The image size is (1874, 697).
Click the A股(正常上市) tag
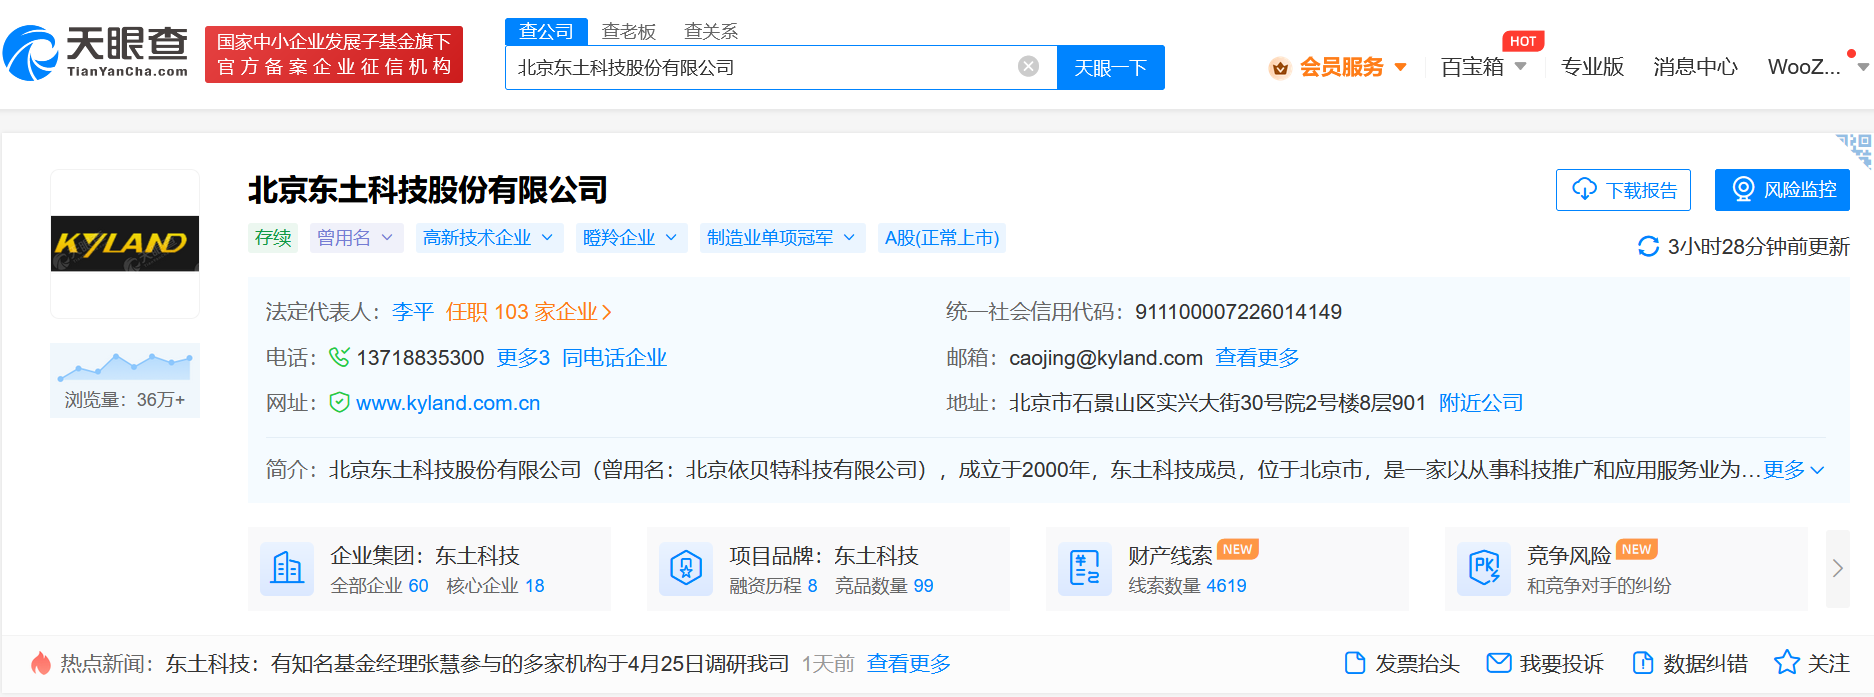pyautogui.click(x=942, y=238)
